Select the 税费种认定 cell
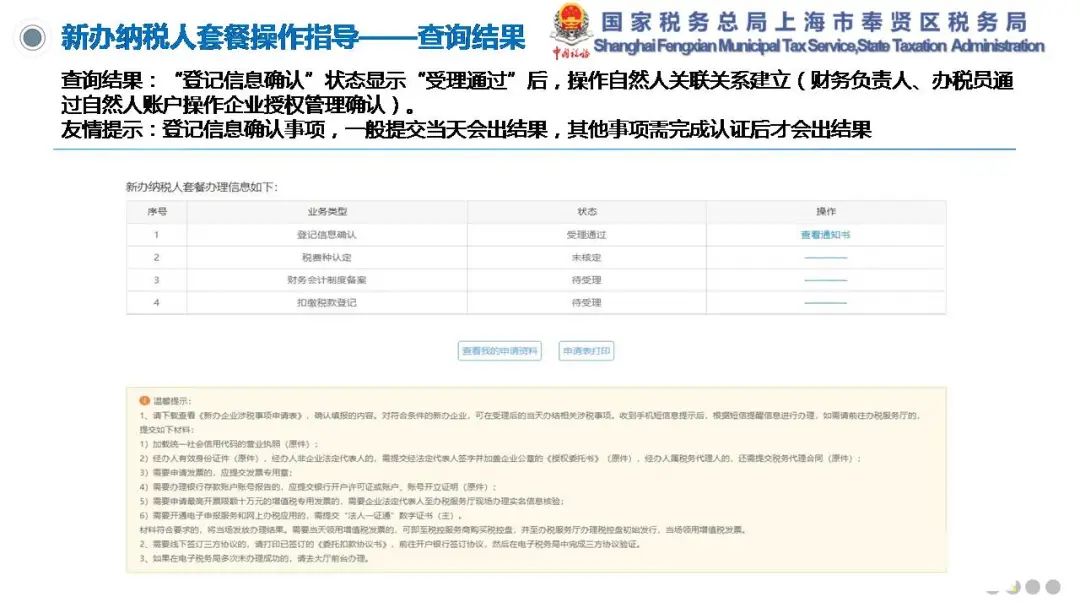Viewport: 1080px width, 608px height. [x=326, y=258]
